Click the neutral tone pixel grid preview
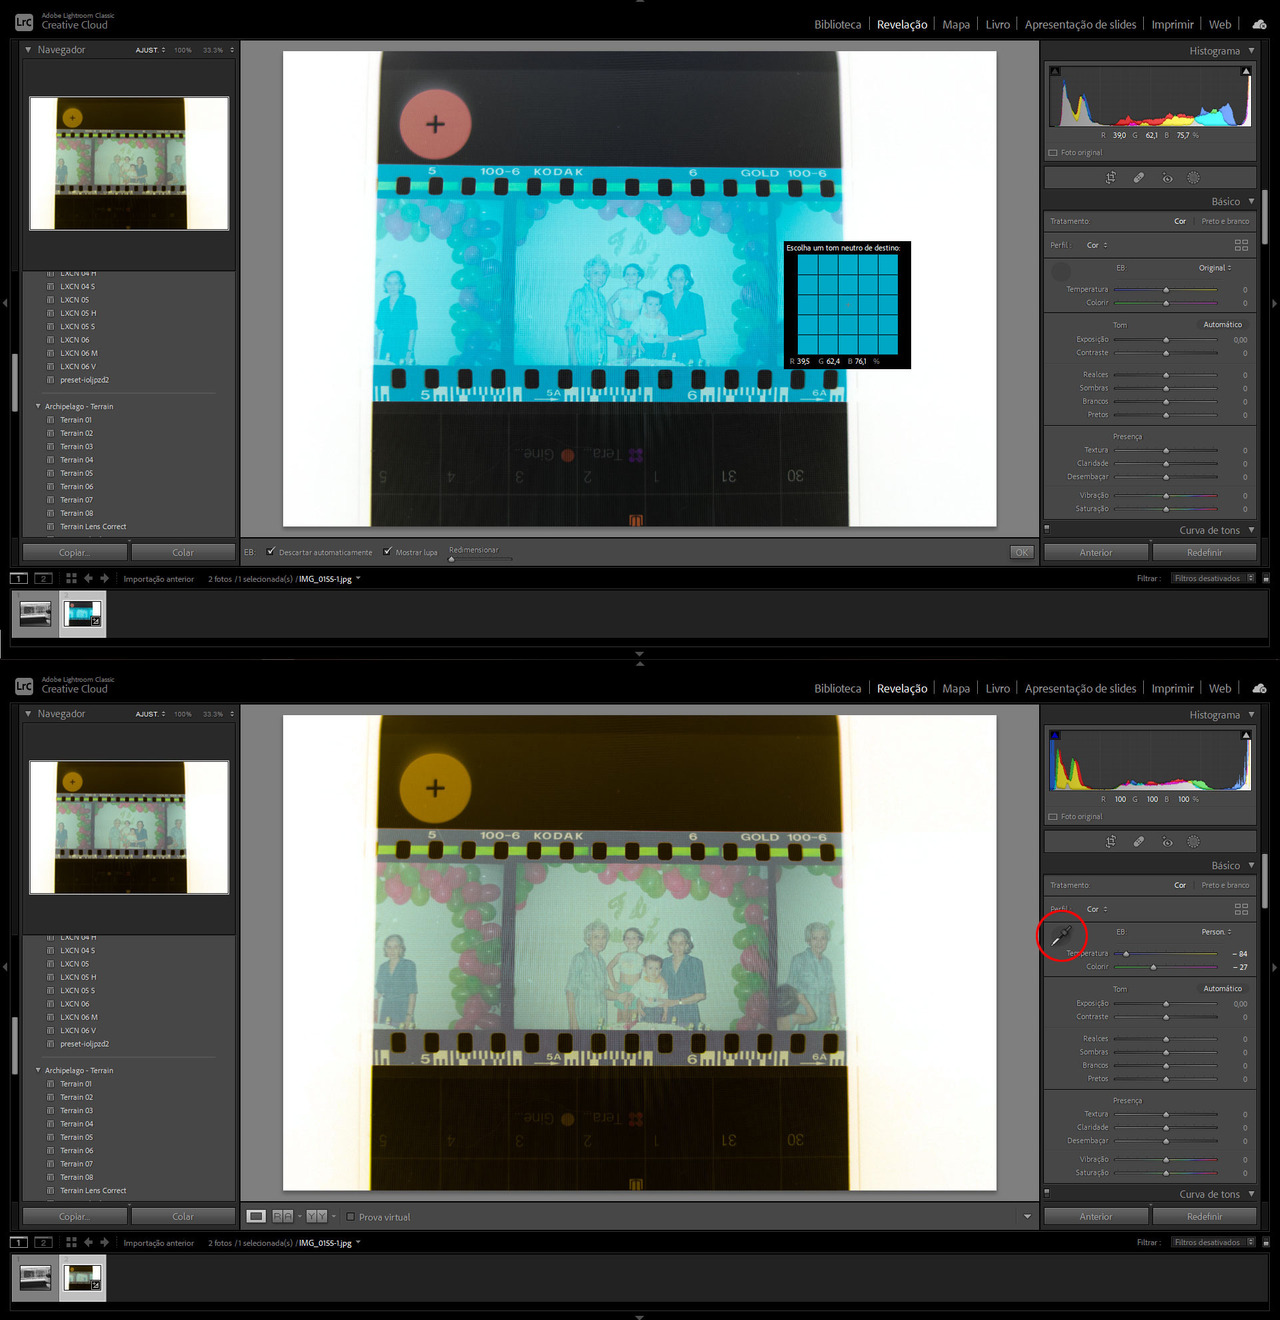This screenshot has width=1280, height=1320. click(x=847, y=304)
